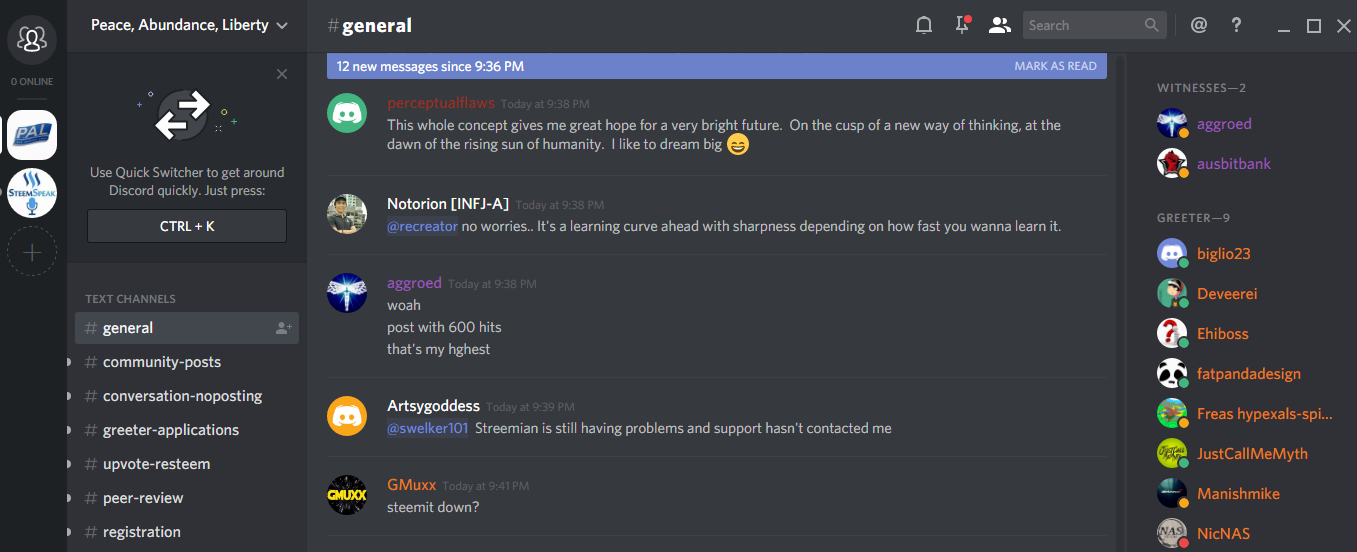Click the @recreator mention link
The image size is (1357, 552).
pyautogui.click(x=422, y=226)
